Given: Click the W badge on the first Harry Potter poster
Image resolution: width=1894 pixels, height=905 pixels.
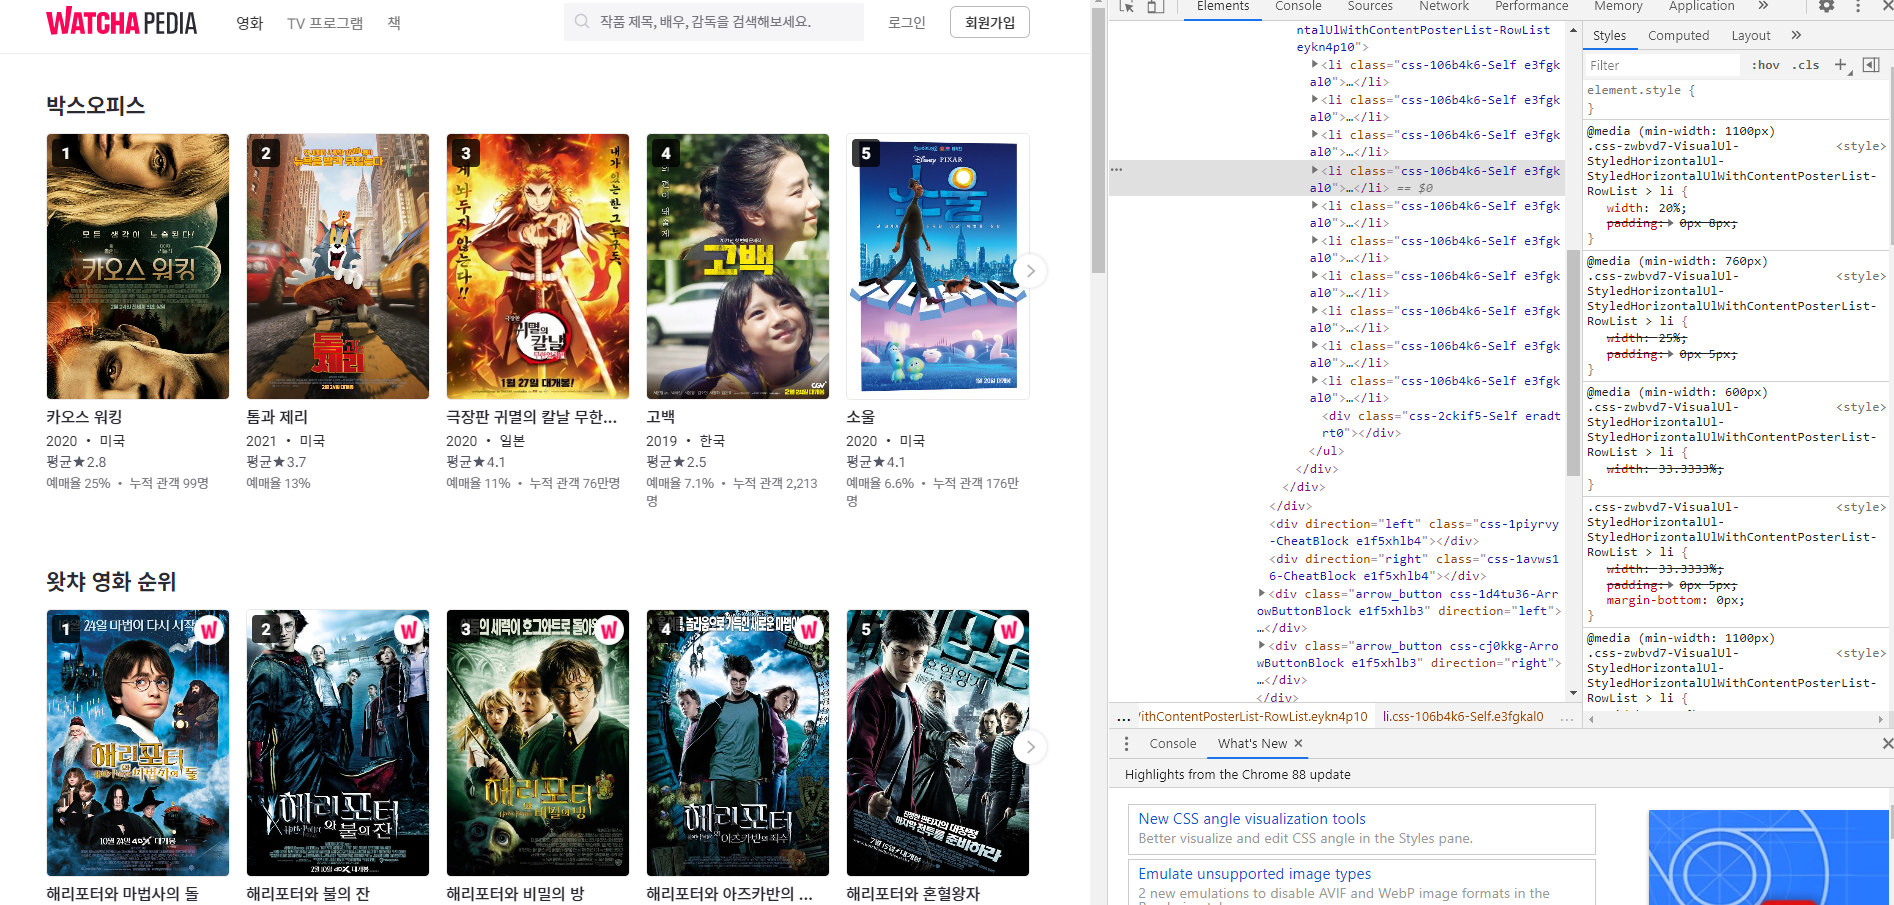Looking at the screenshot, I should click(209, 630).
